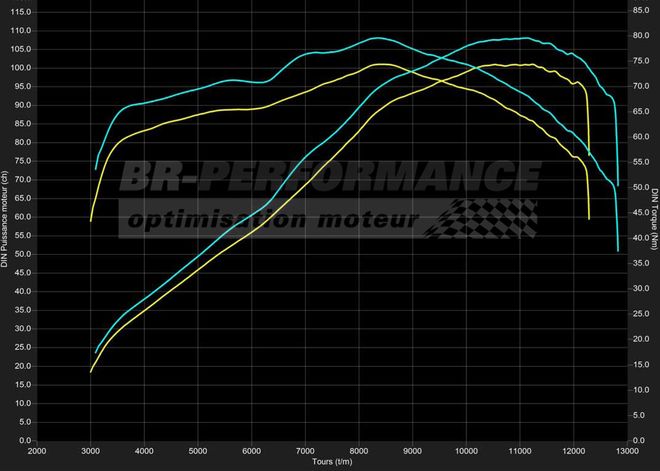Select the 'DIN Torque (Nm)' axis title
The image size is (660, 471).
pyautogui.click(x=654, y=219)
